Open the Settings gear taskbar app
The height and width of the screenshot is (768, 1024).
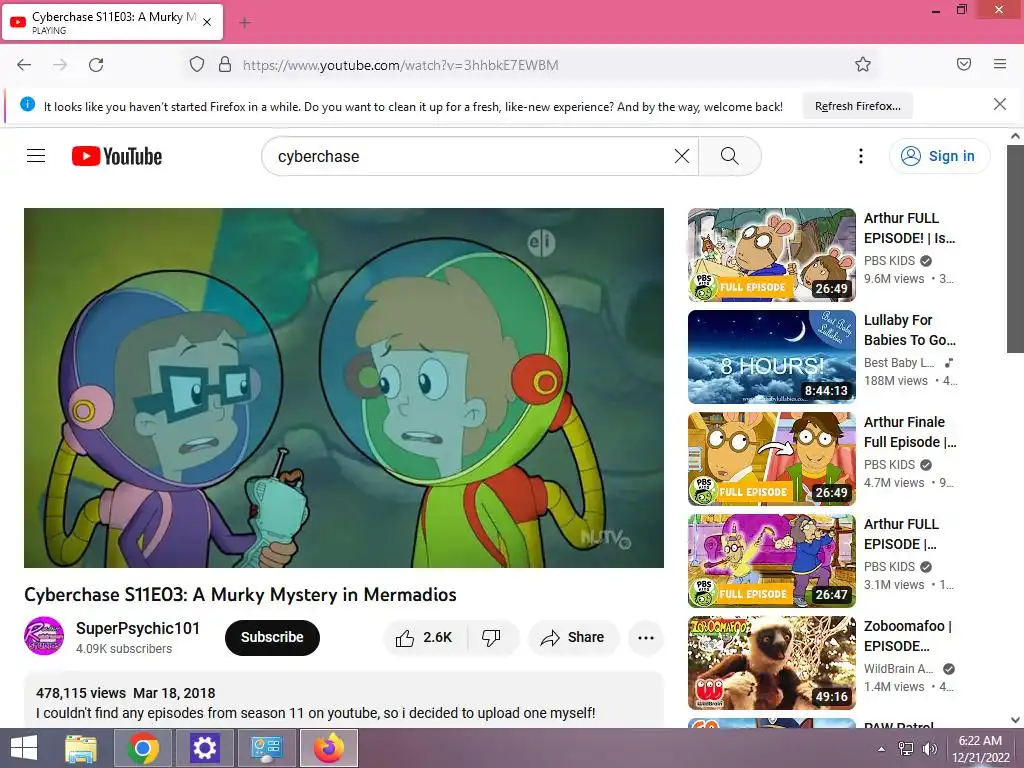pos(204,748)
